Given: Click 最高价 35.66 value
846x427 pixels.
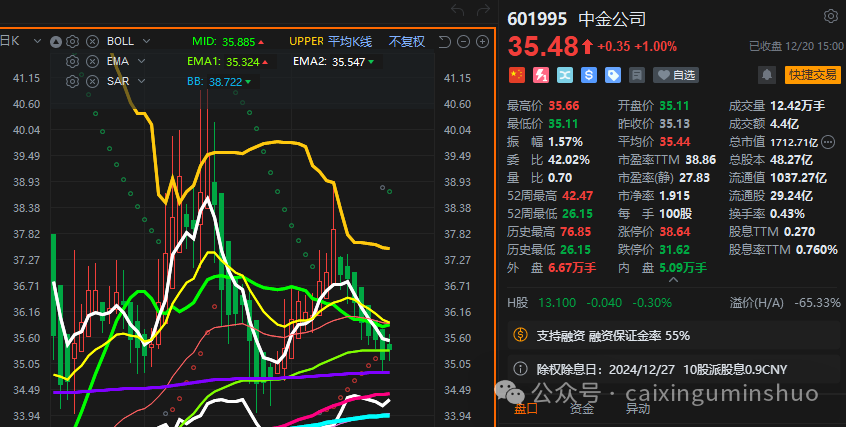Looking at the screenshot, I should click(564, 106).
